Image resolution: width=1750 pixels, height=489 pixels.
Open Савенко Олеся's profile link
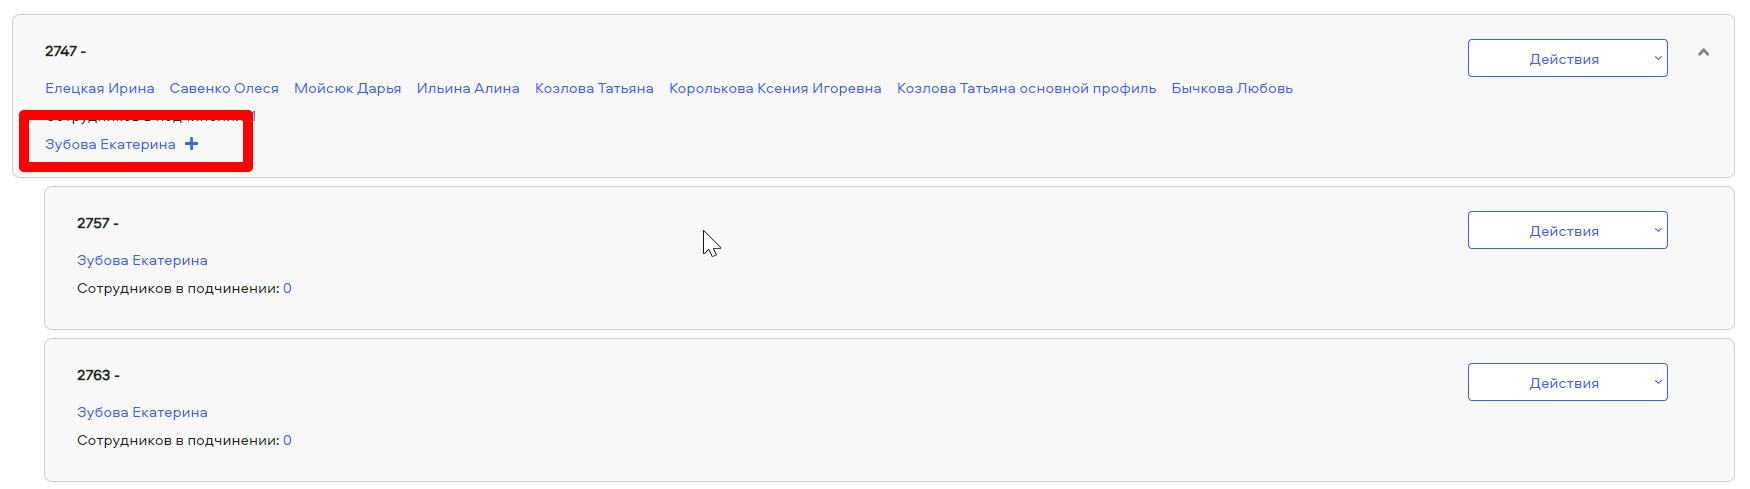point(224,88)
